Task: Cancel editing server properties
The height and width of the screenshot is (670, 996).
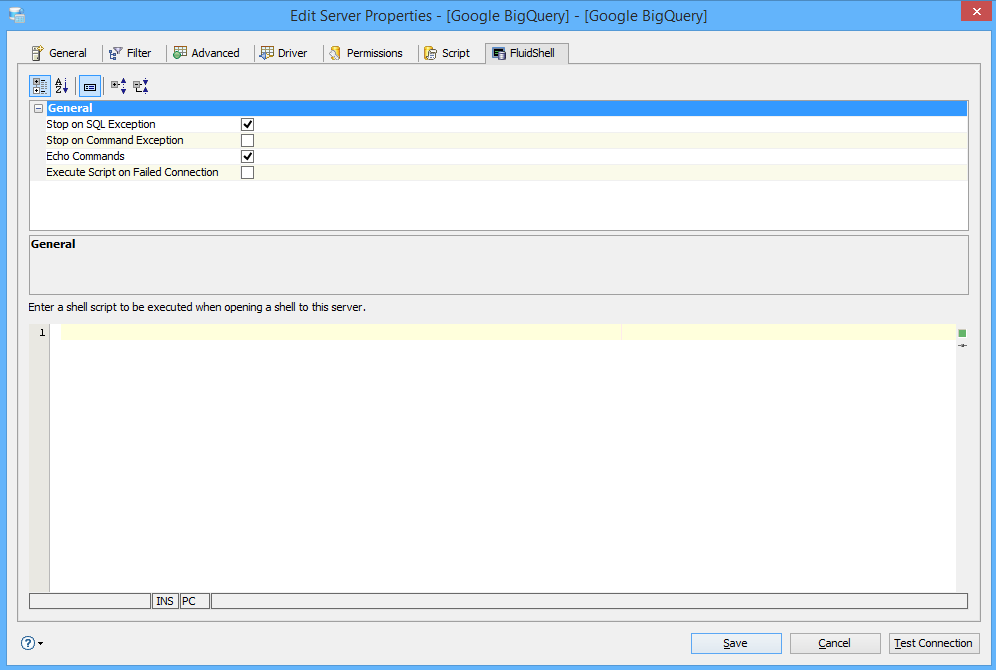Action: (835, 643)
